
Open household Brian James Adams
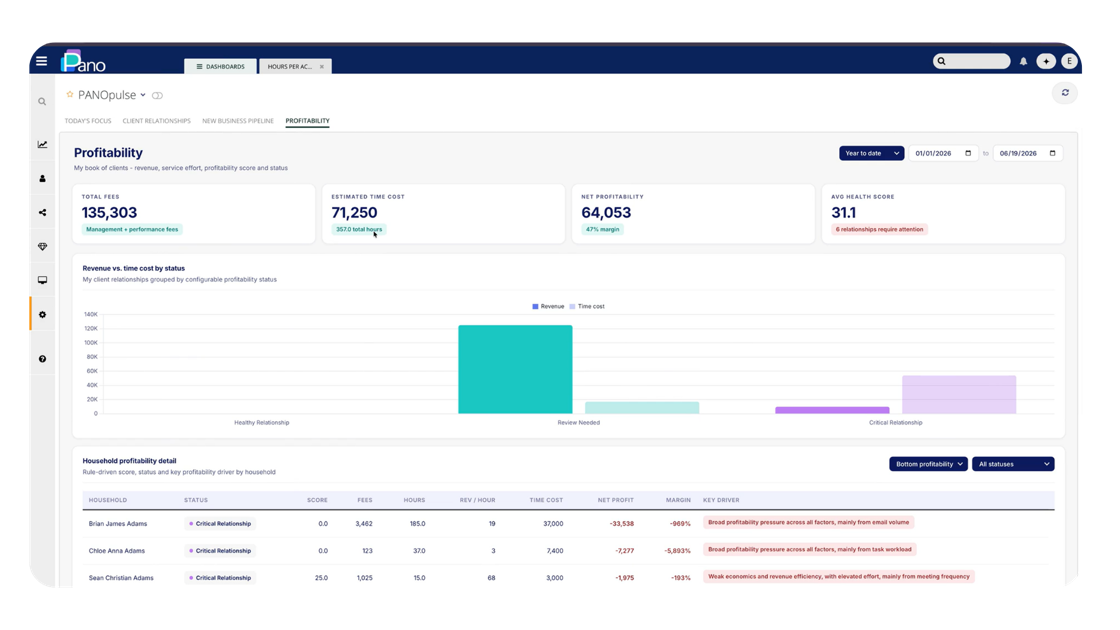click(118, 524)
